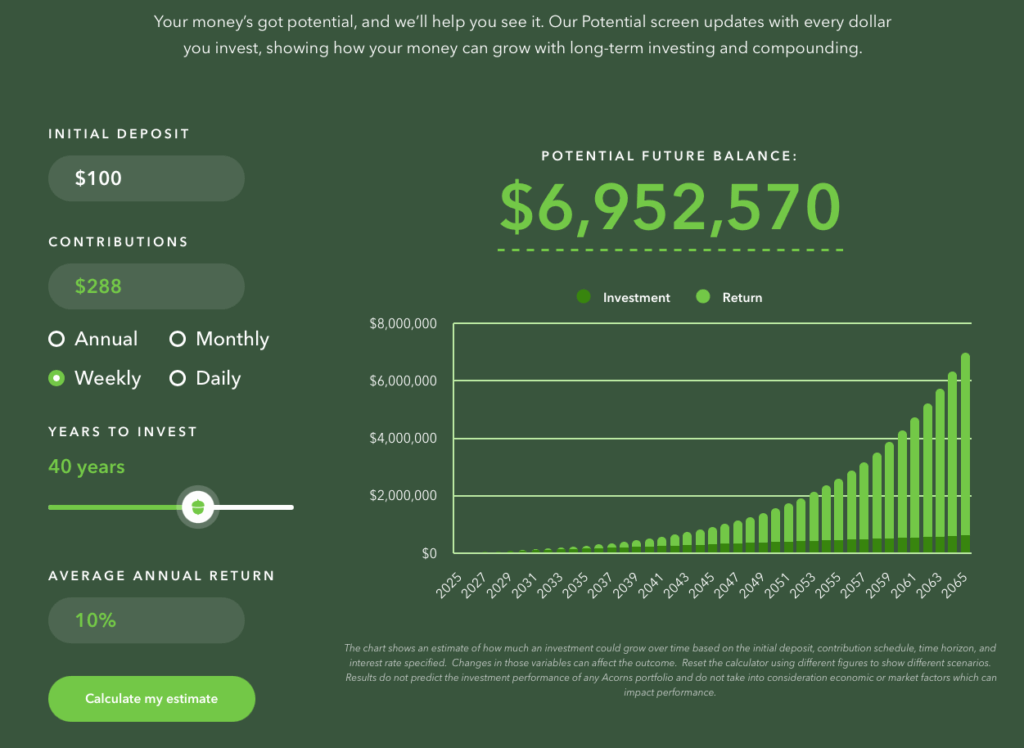
Task: Click the Average Annual Return 10% field
Action: pos(146,620)
